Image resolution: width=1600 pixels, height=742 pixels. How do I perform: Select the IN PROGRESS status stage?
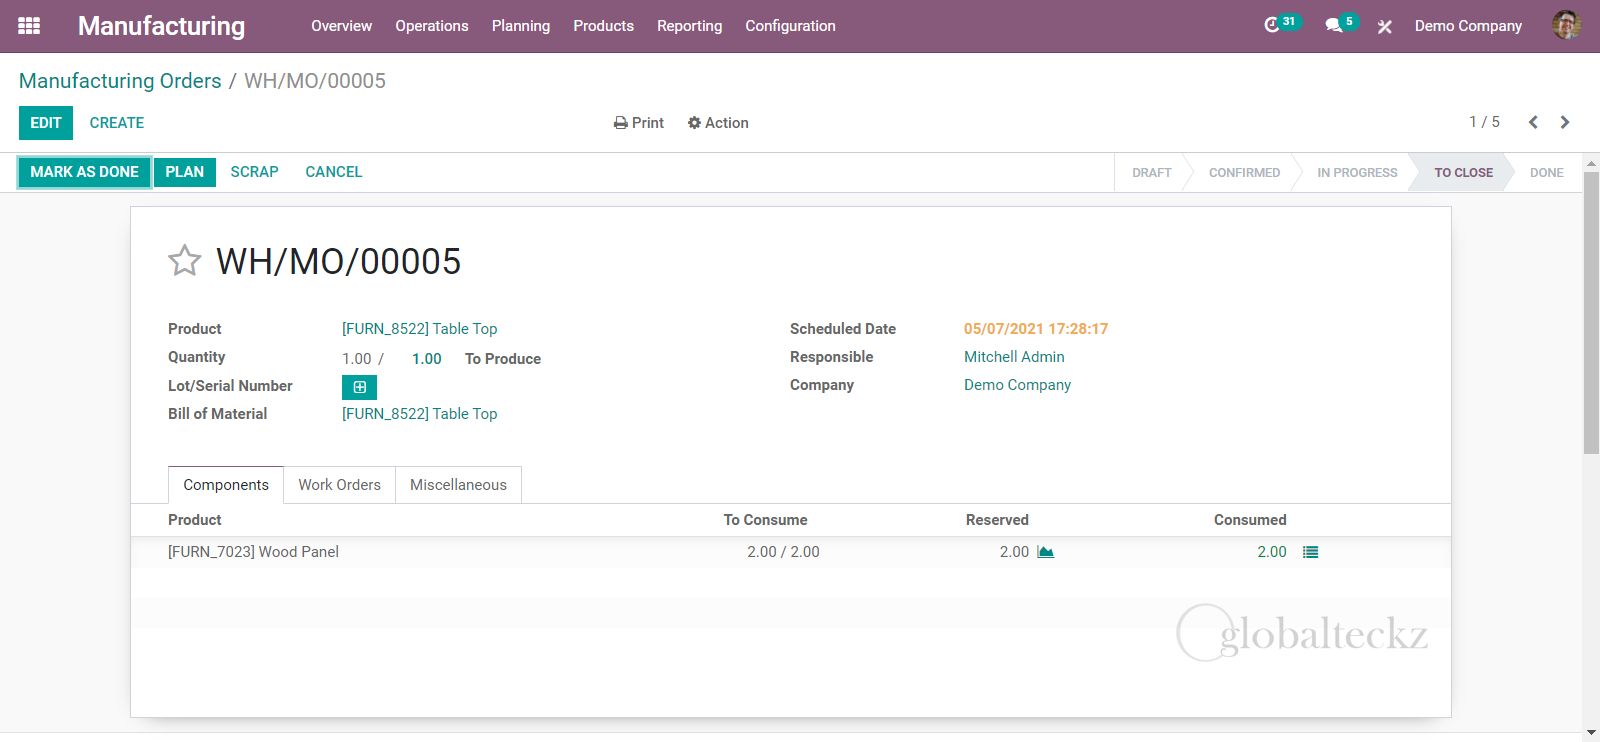click(x=1357, y=173)
